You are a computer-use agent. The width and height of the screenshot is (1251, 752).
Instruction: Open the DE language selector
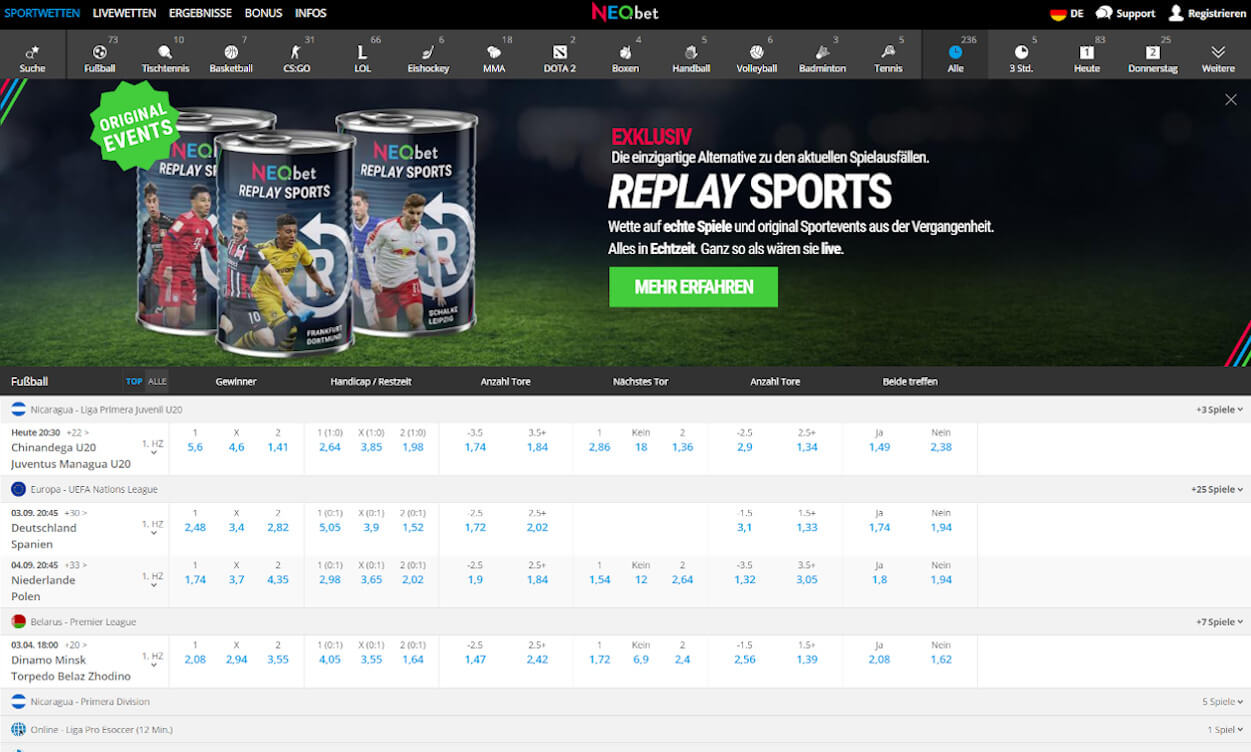[x=1066, y=14]
